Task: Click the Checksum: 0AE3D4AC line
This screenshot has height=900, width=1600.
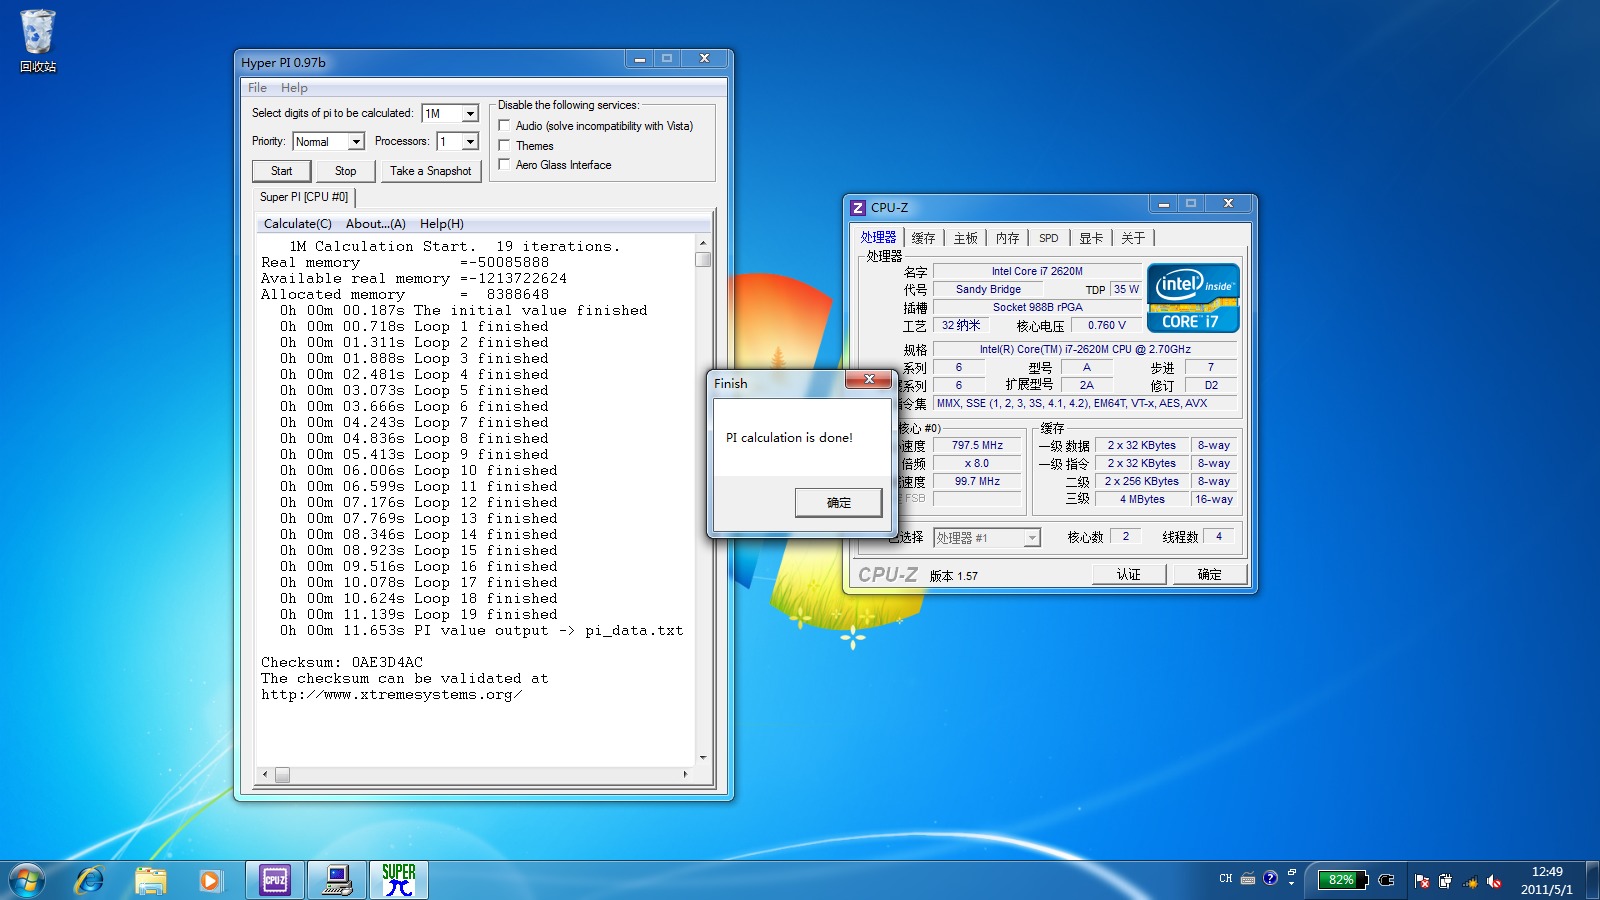Action: pyautogui.click(x=342, y=662)
